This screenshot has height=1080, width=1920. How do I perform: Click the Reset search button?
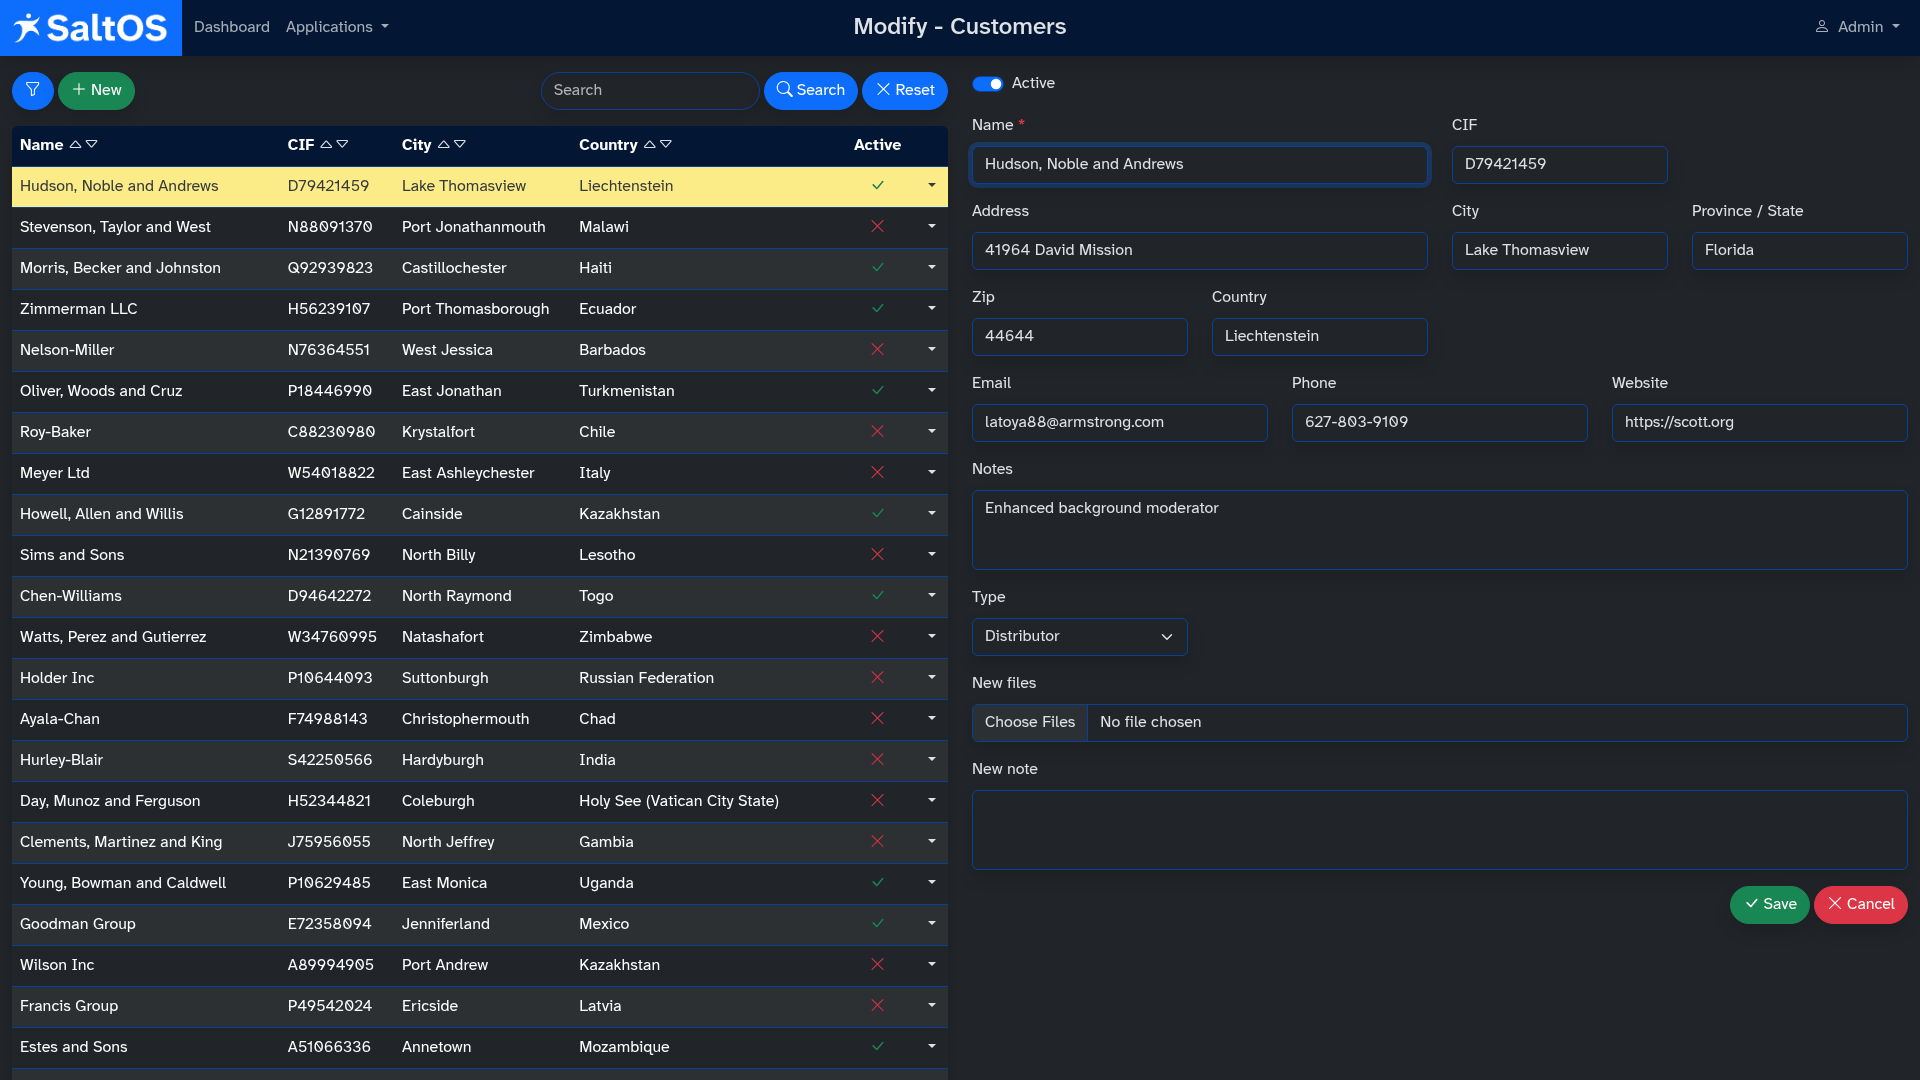tap(905, 90)
